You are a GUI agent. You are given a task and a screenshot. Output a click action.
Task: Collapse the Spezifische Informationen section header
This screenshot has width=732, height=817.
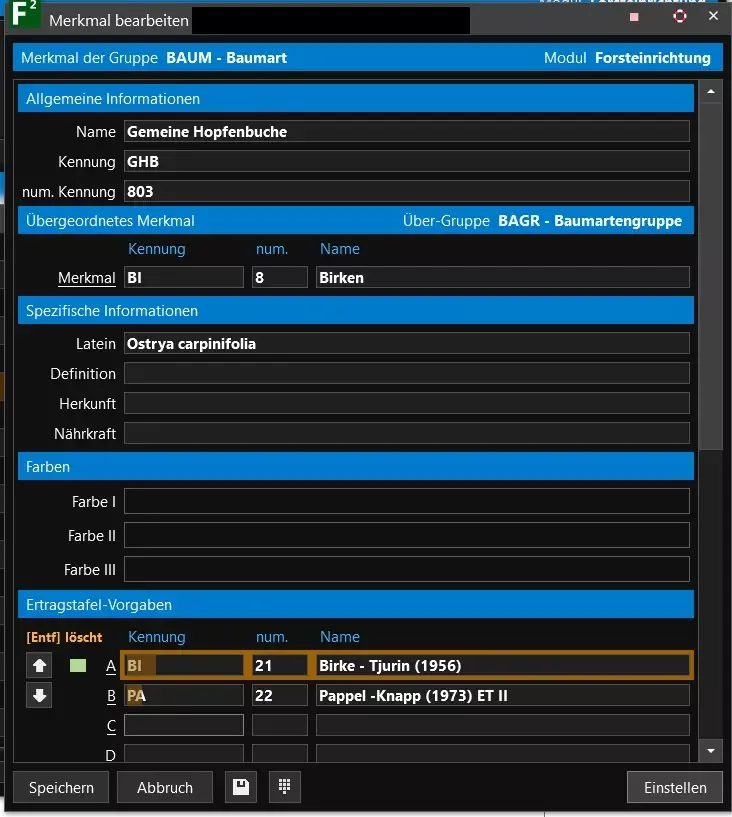pyautogui.click(x=355, y=311)
